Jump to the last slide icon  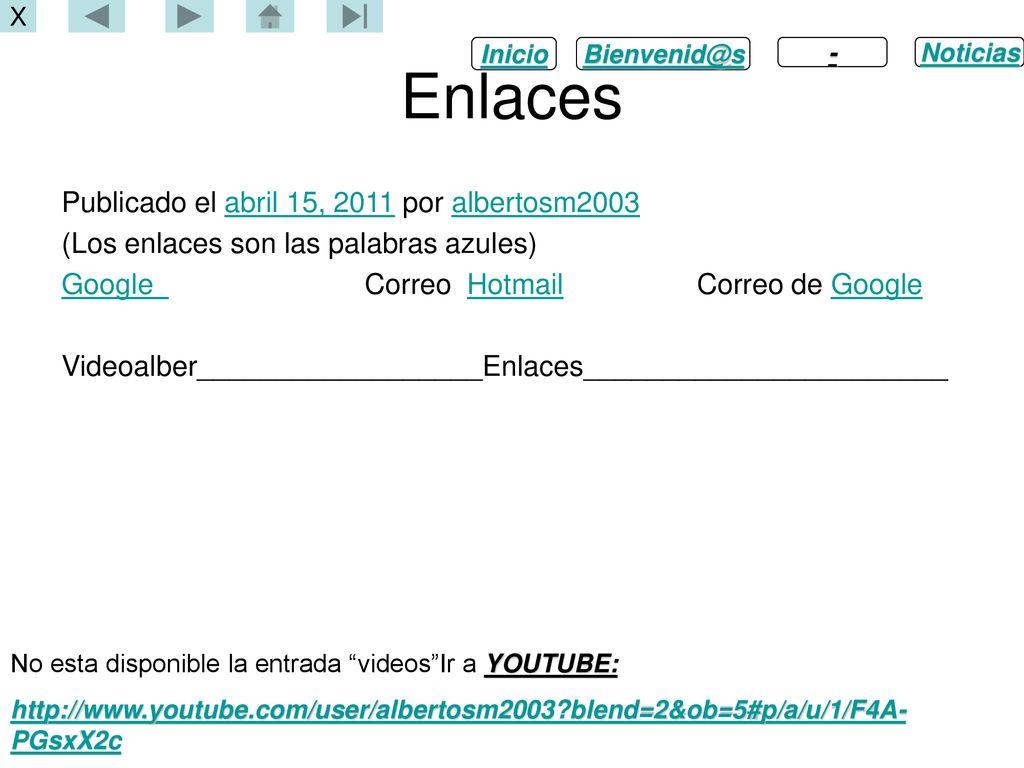[355, 16]
